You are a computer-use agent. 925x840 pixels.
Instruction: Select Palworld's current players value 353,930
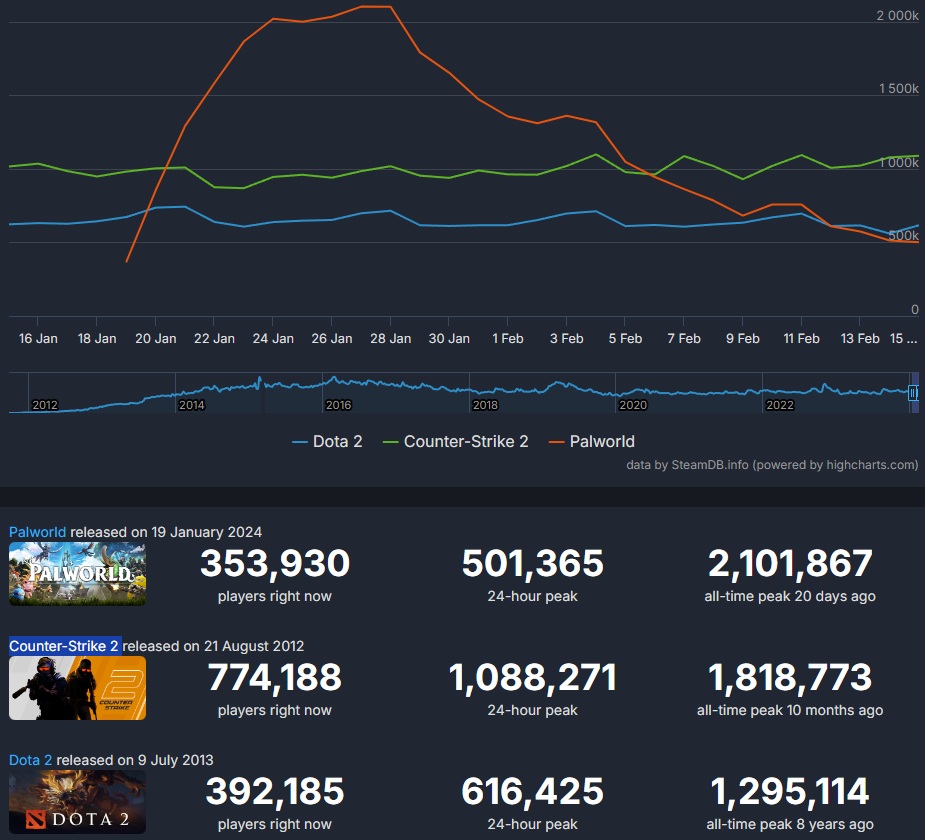click(275, 563)
